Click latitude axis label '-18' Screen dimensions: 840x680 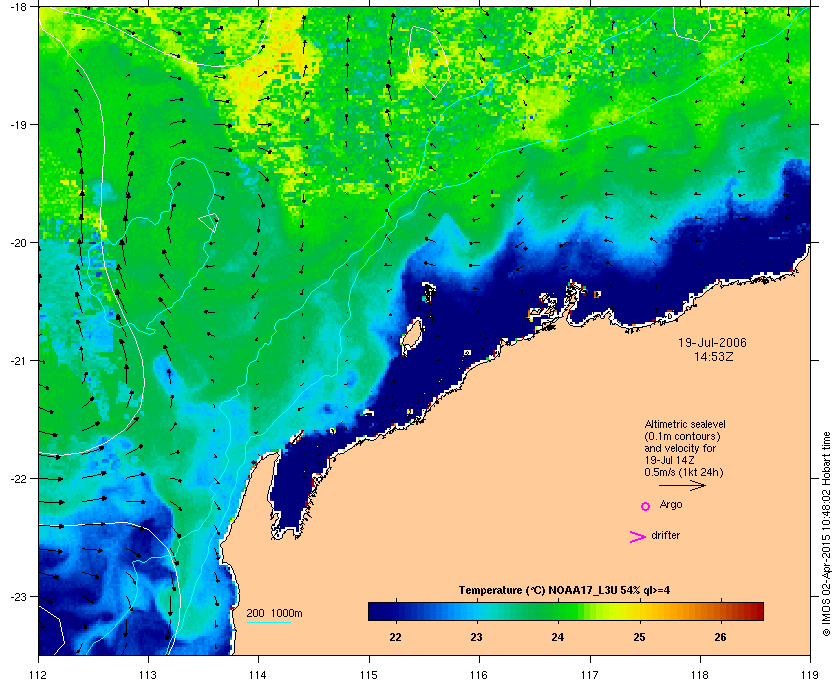(x=17, y=6)
